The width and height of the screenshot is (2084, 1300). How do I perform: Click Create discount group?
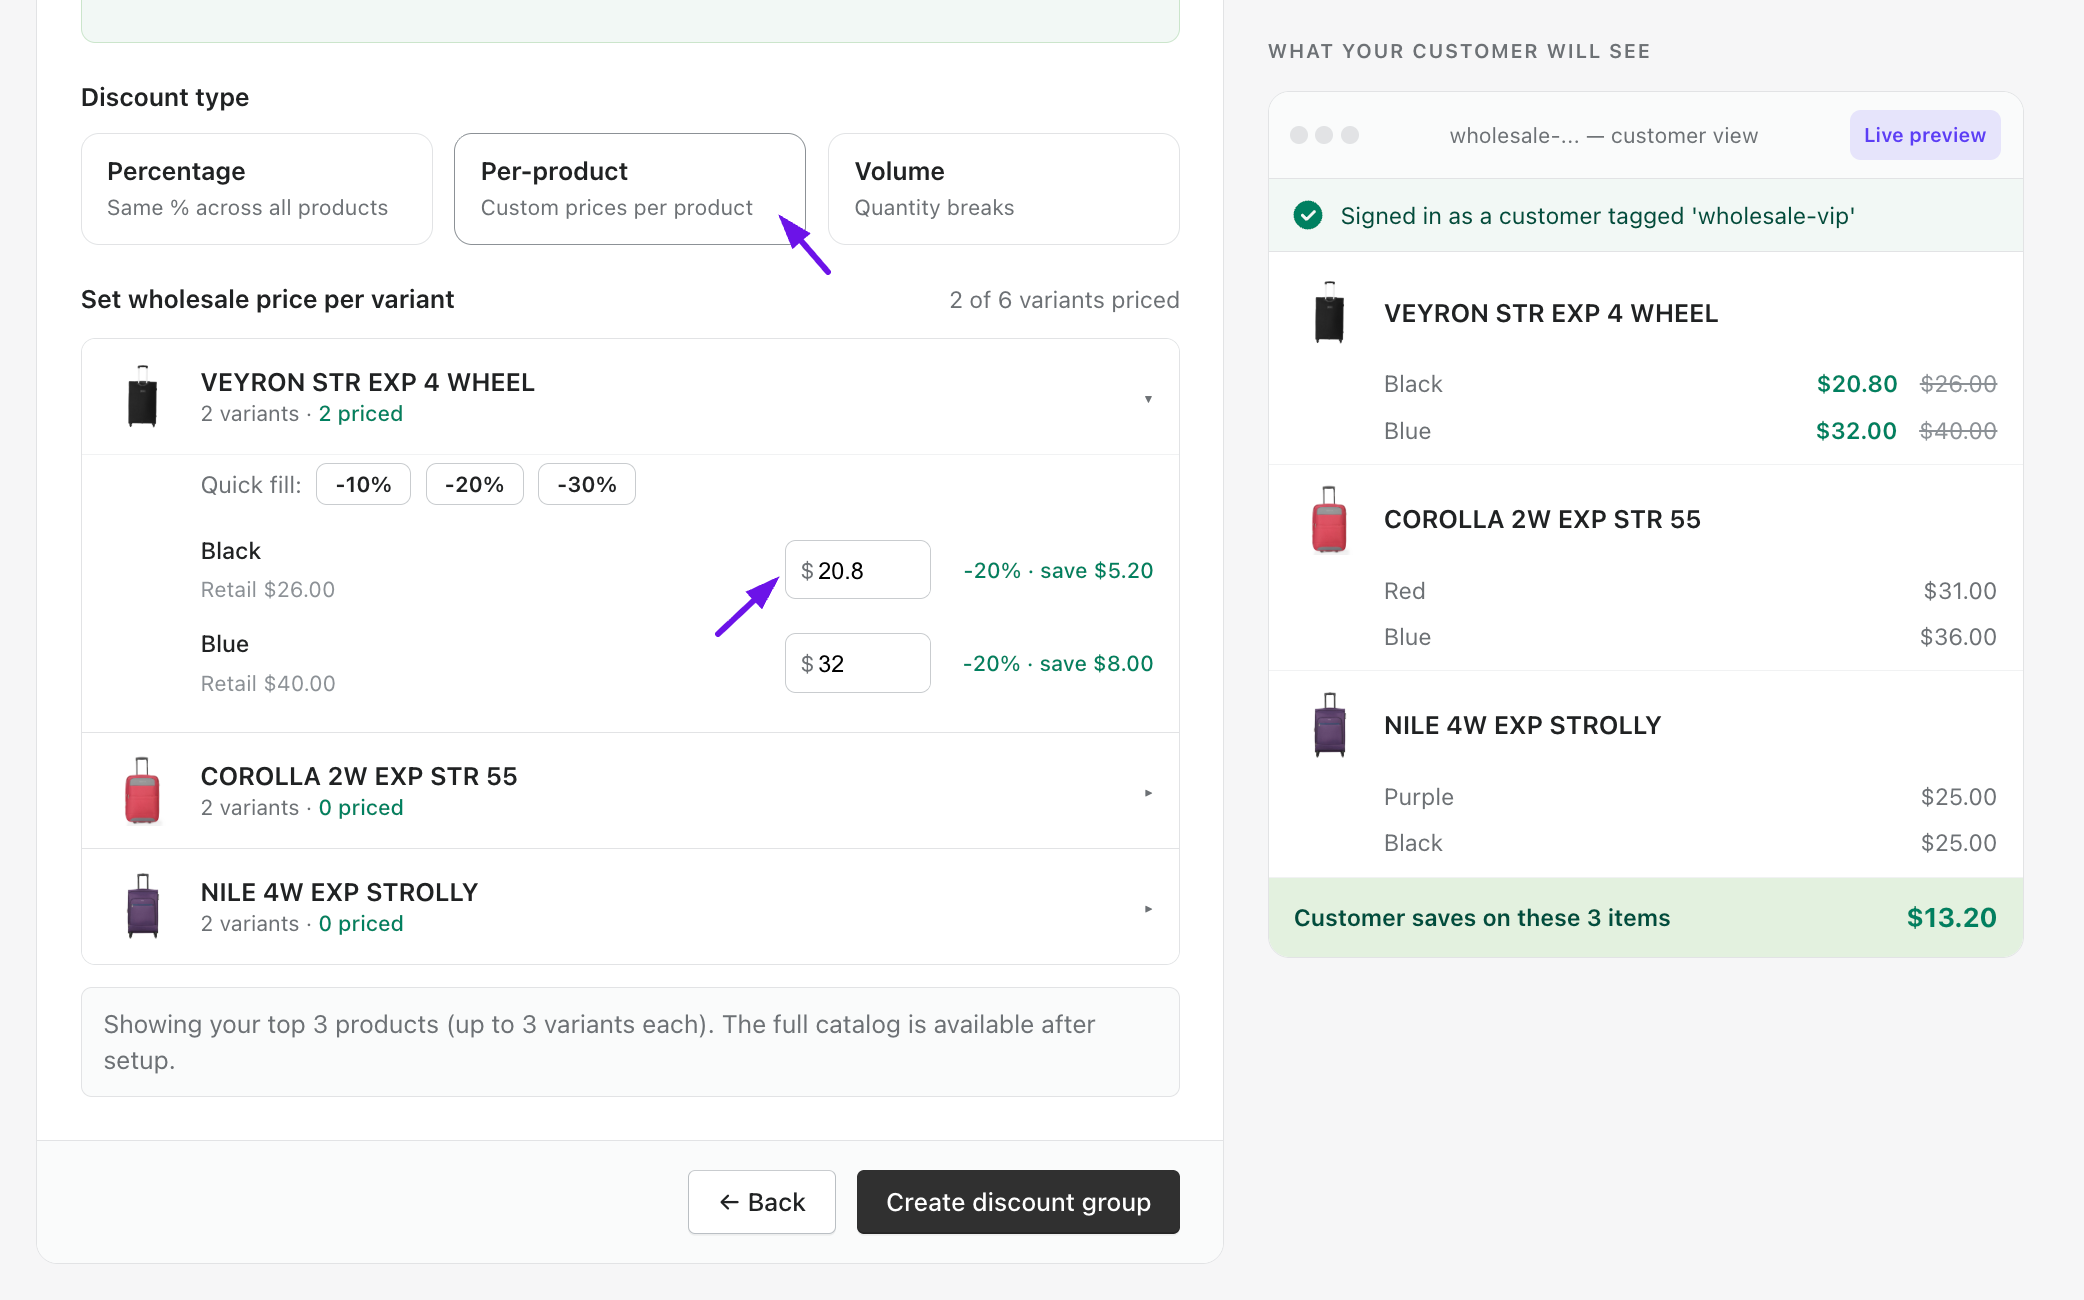(1018, 1202)
